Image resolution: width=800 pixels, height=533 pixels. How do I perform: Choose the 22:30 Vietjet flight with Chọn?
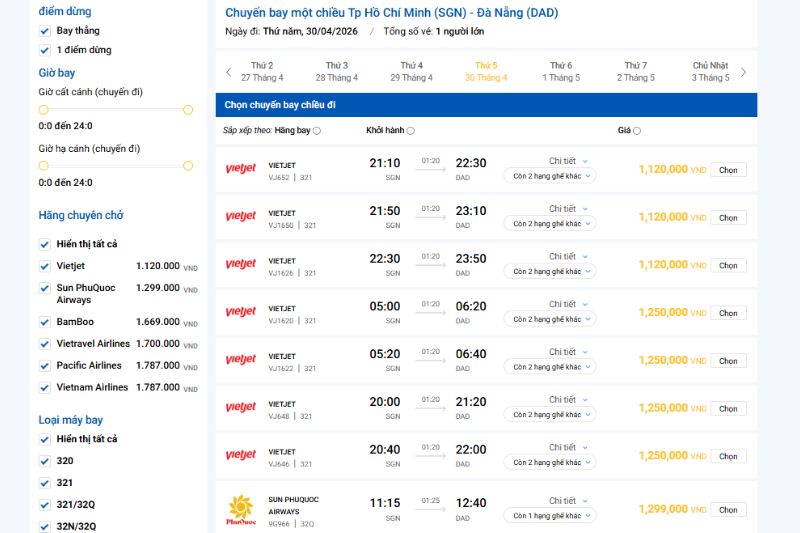tap(728, 265)
